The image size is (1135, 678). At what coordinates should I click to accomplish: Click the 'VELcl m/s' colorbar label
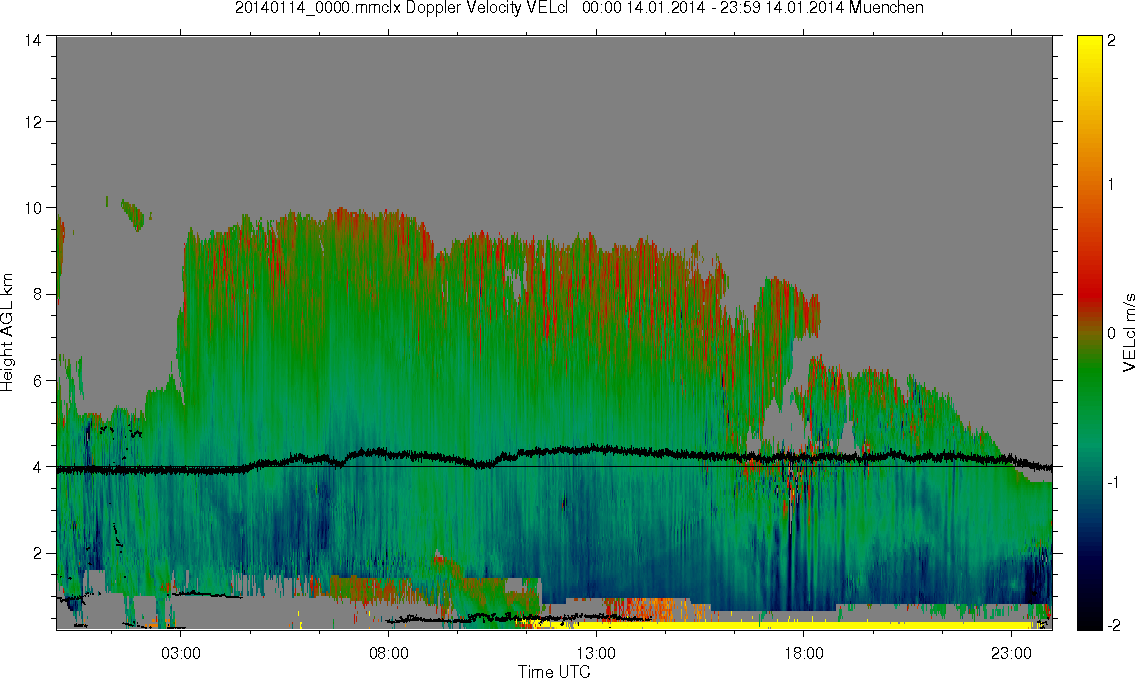(x=1128, y=333)
